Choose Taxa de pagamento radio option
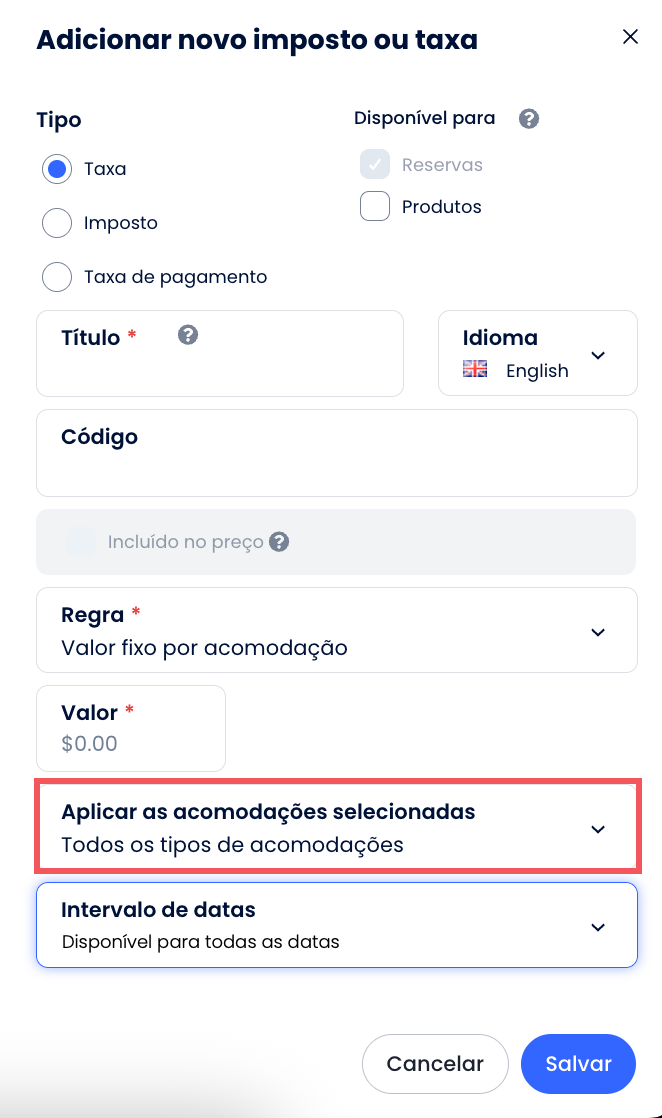Screen dimensions: 662x1118 [x=57, y=277]
